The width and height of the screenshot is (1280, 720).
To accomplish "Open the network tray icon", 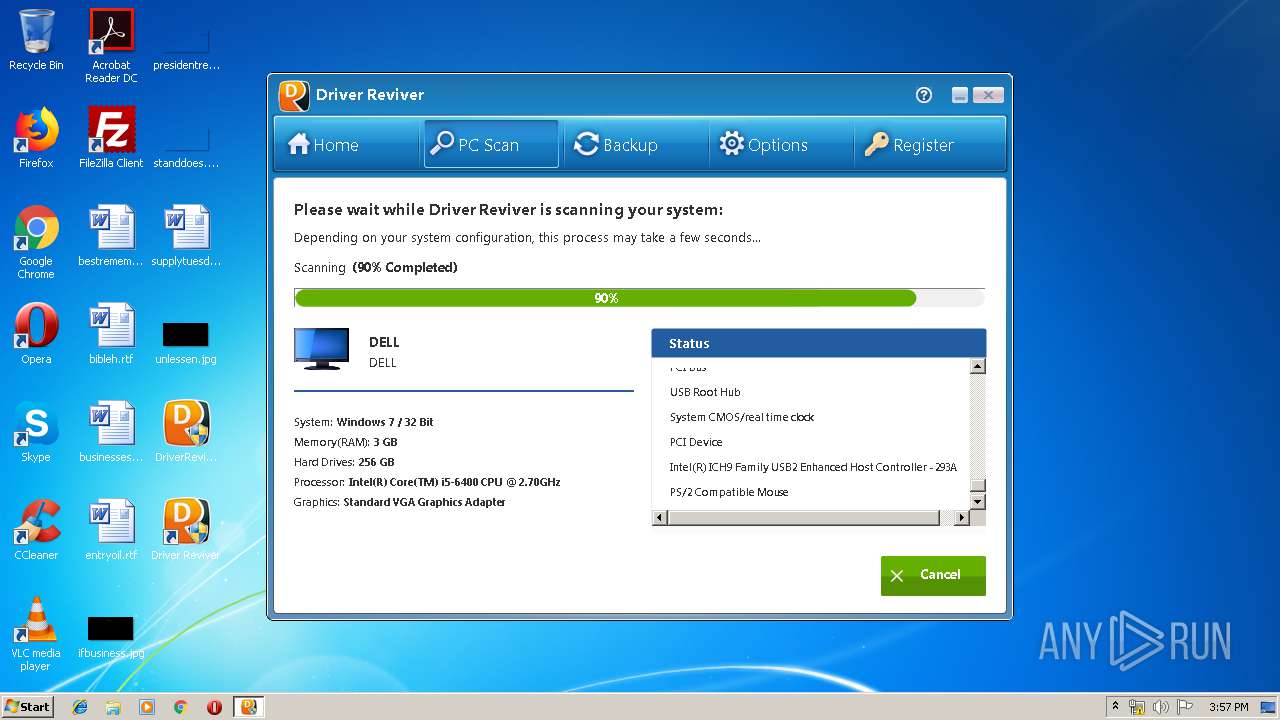I will (x=1137, y=707).
